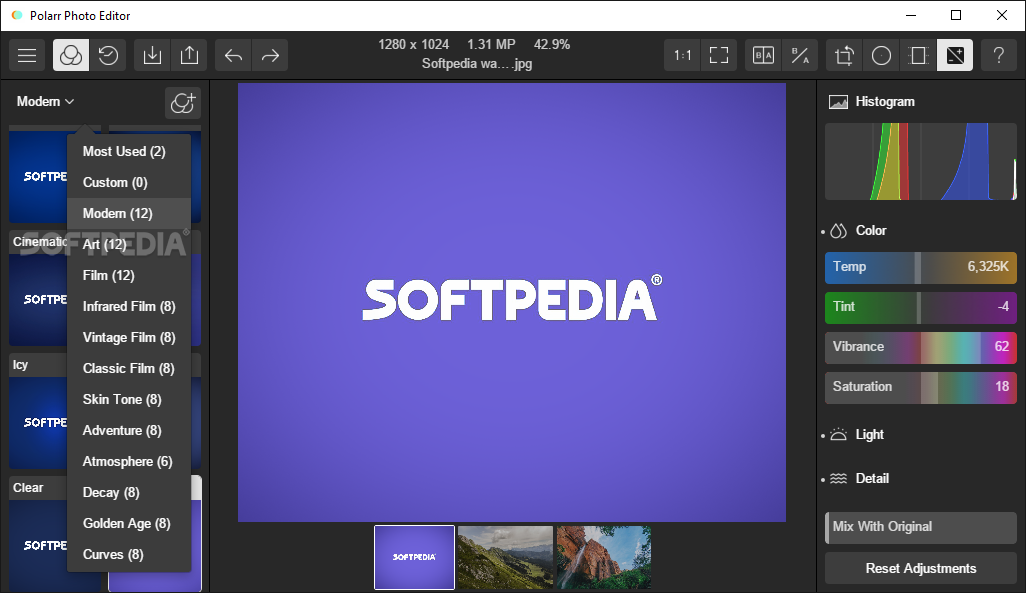Choose Art (12) category

[129, 244]
